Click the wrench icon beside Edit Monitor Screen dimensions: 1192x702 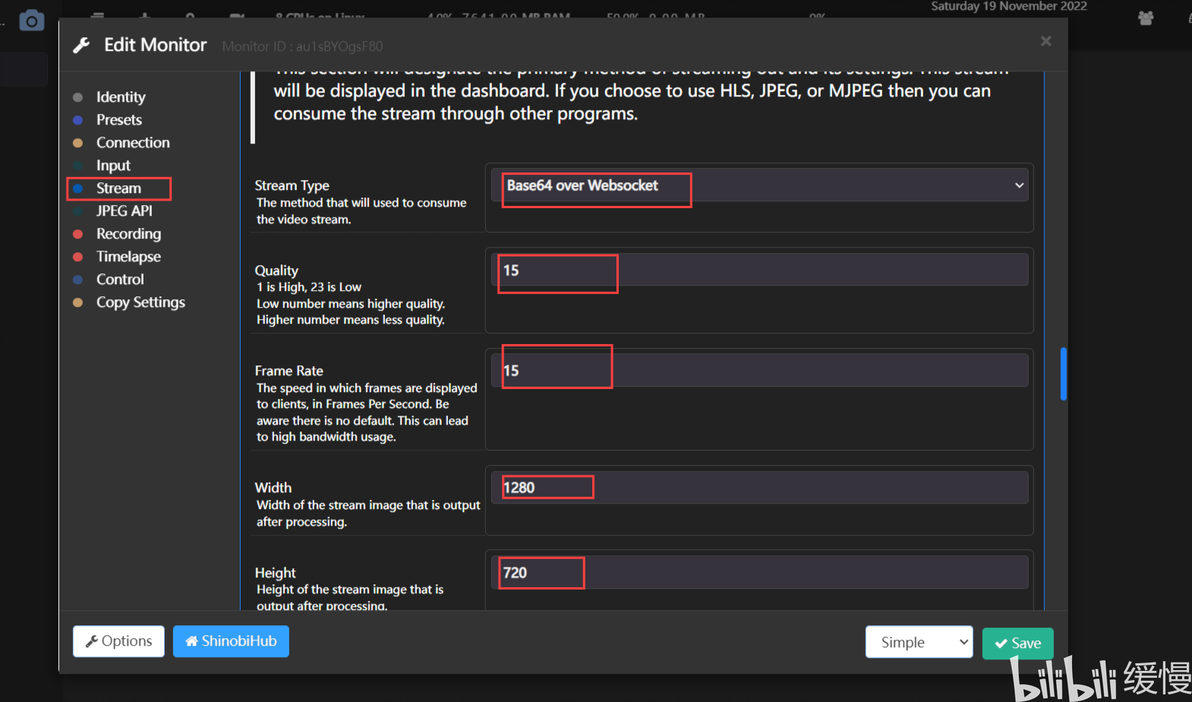pos(82,45)
